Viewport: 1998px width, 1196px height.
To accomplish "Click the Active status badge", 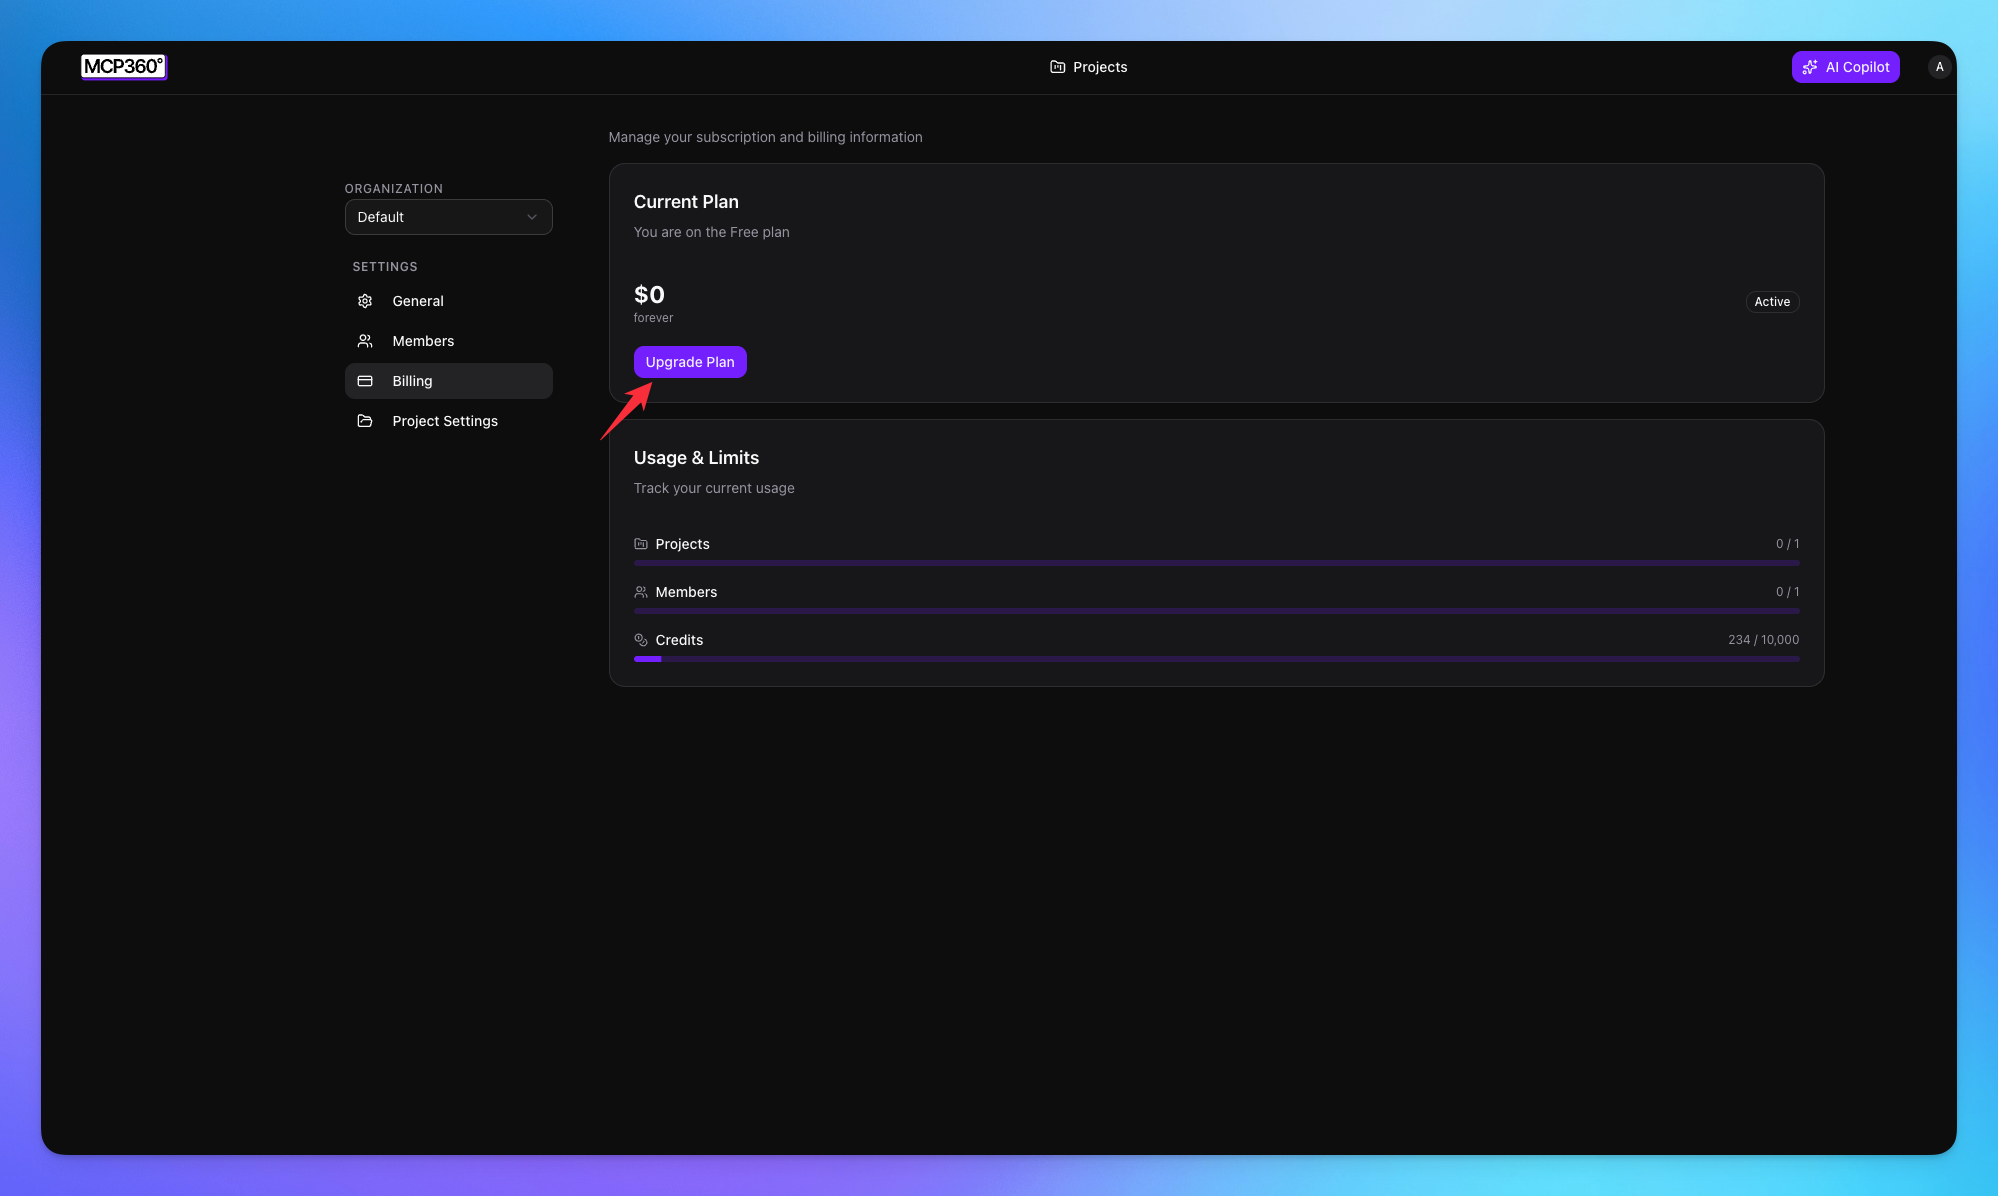I will pos(1772,302).
